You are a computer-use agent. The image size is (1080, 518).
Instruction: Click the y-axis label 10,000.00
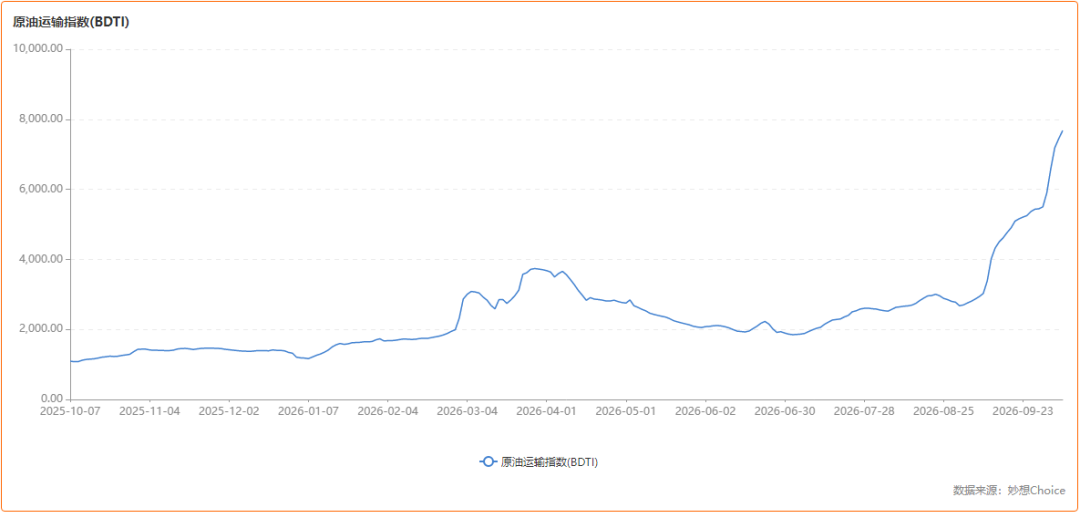[x=39, y=50]
